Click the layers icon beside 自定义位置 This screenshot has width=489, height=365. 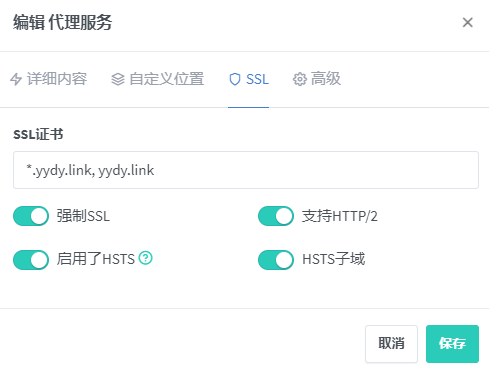coord(118,79)
